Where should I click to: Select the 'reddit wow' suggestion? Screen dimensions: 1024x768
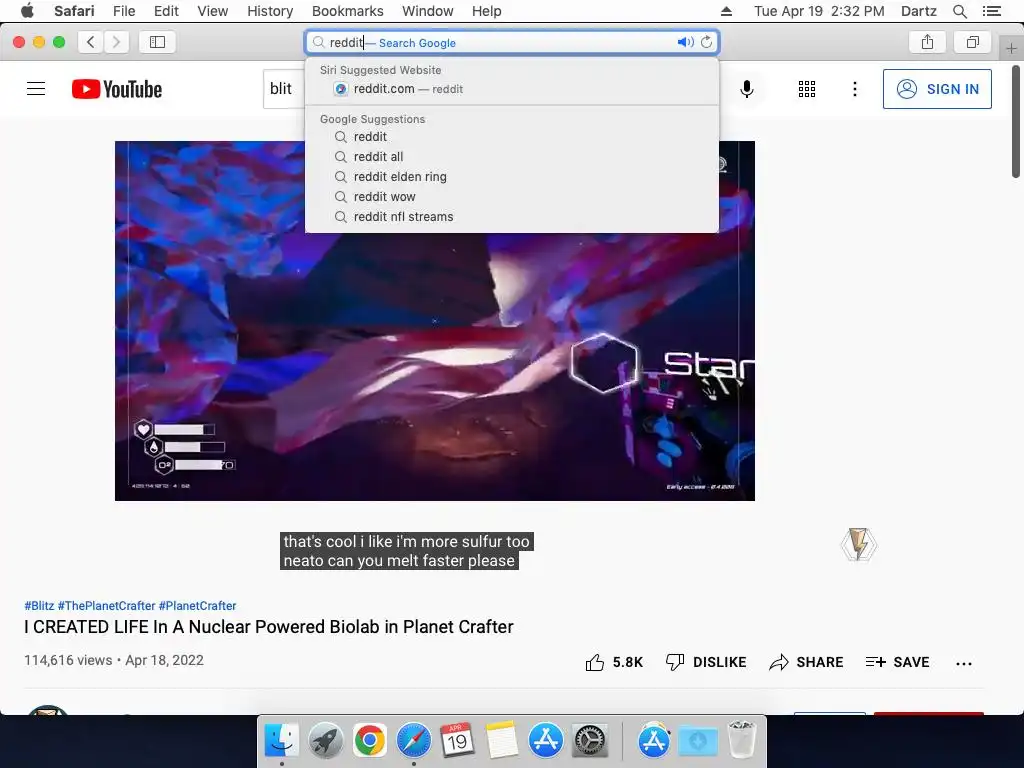click(512, 197)
